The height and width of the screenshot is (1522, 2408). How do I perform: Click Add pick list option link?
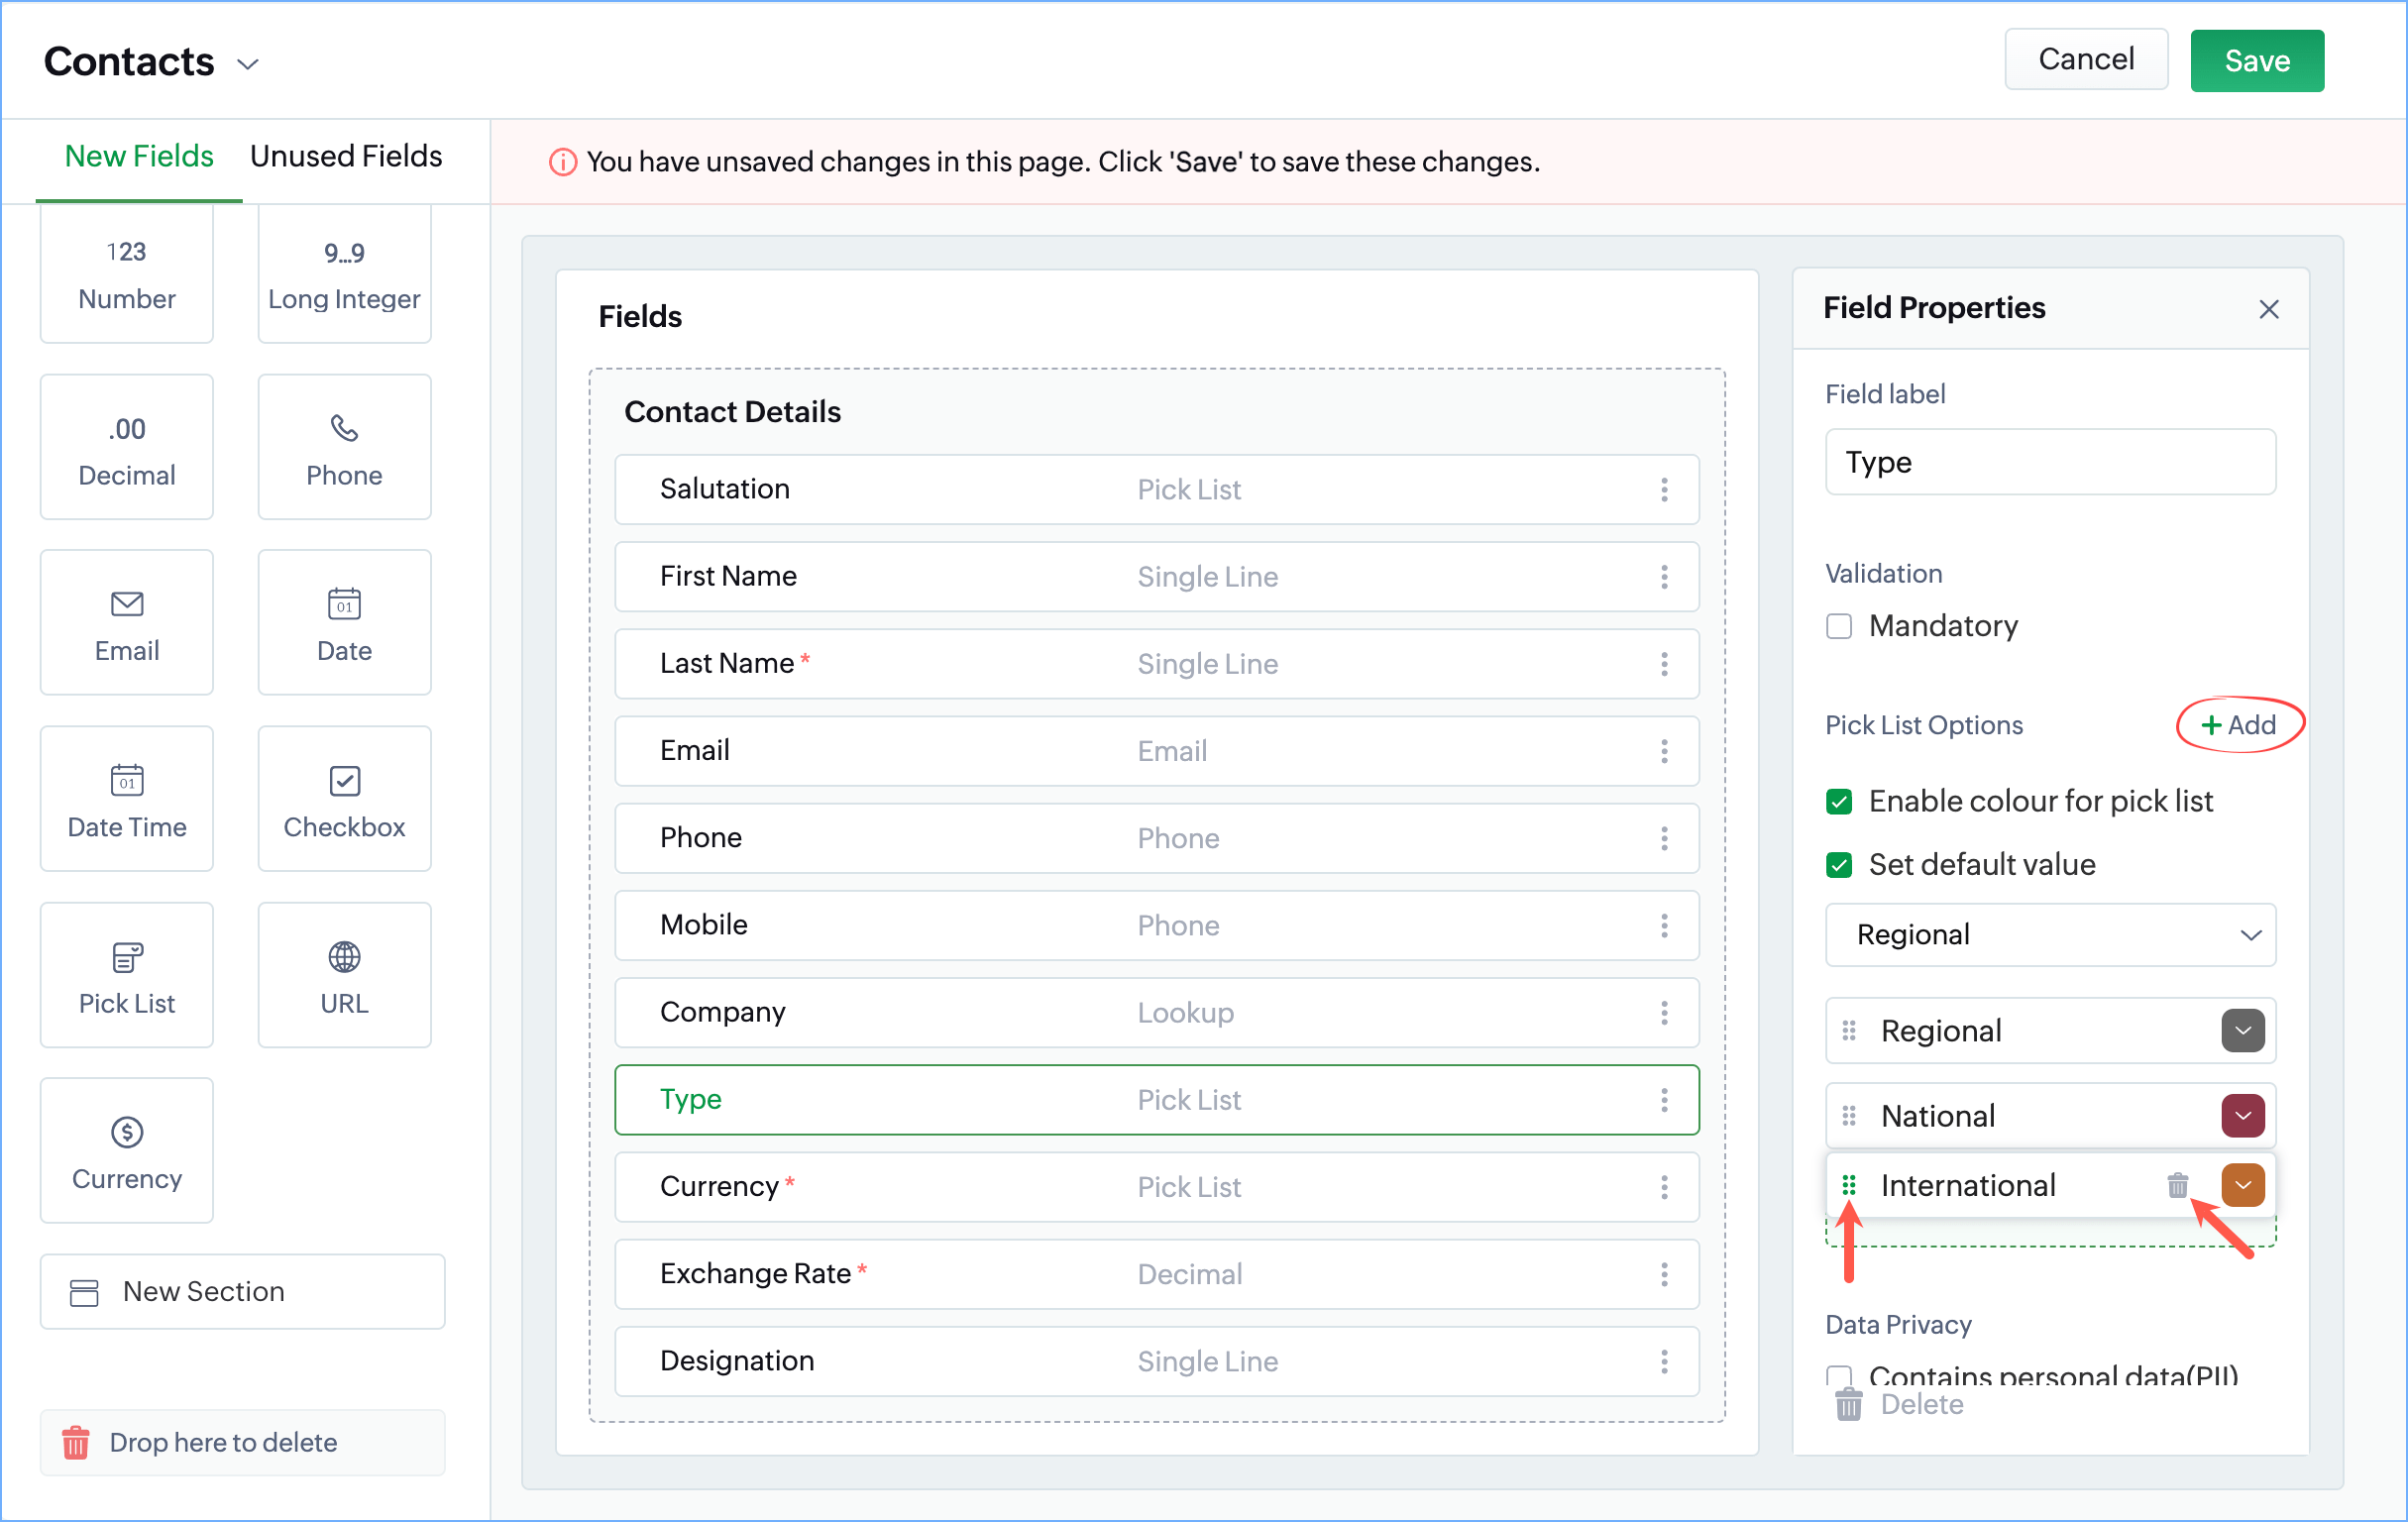tap(2239, 724)
